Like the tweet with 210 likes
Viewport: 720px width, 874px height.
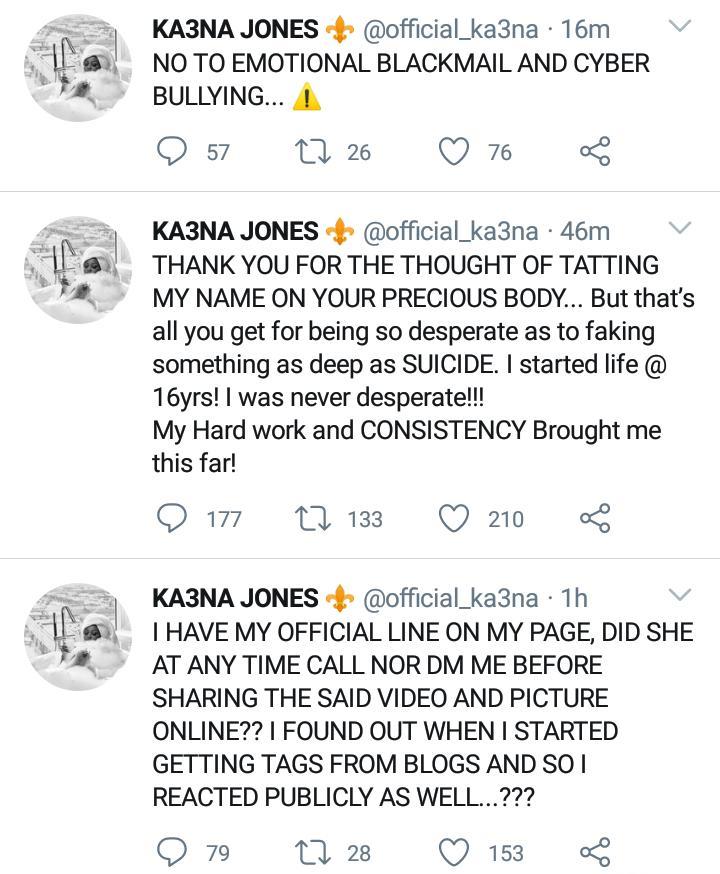pyautogui.click(x=456, y=518)
